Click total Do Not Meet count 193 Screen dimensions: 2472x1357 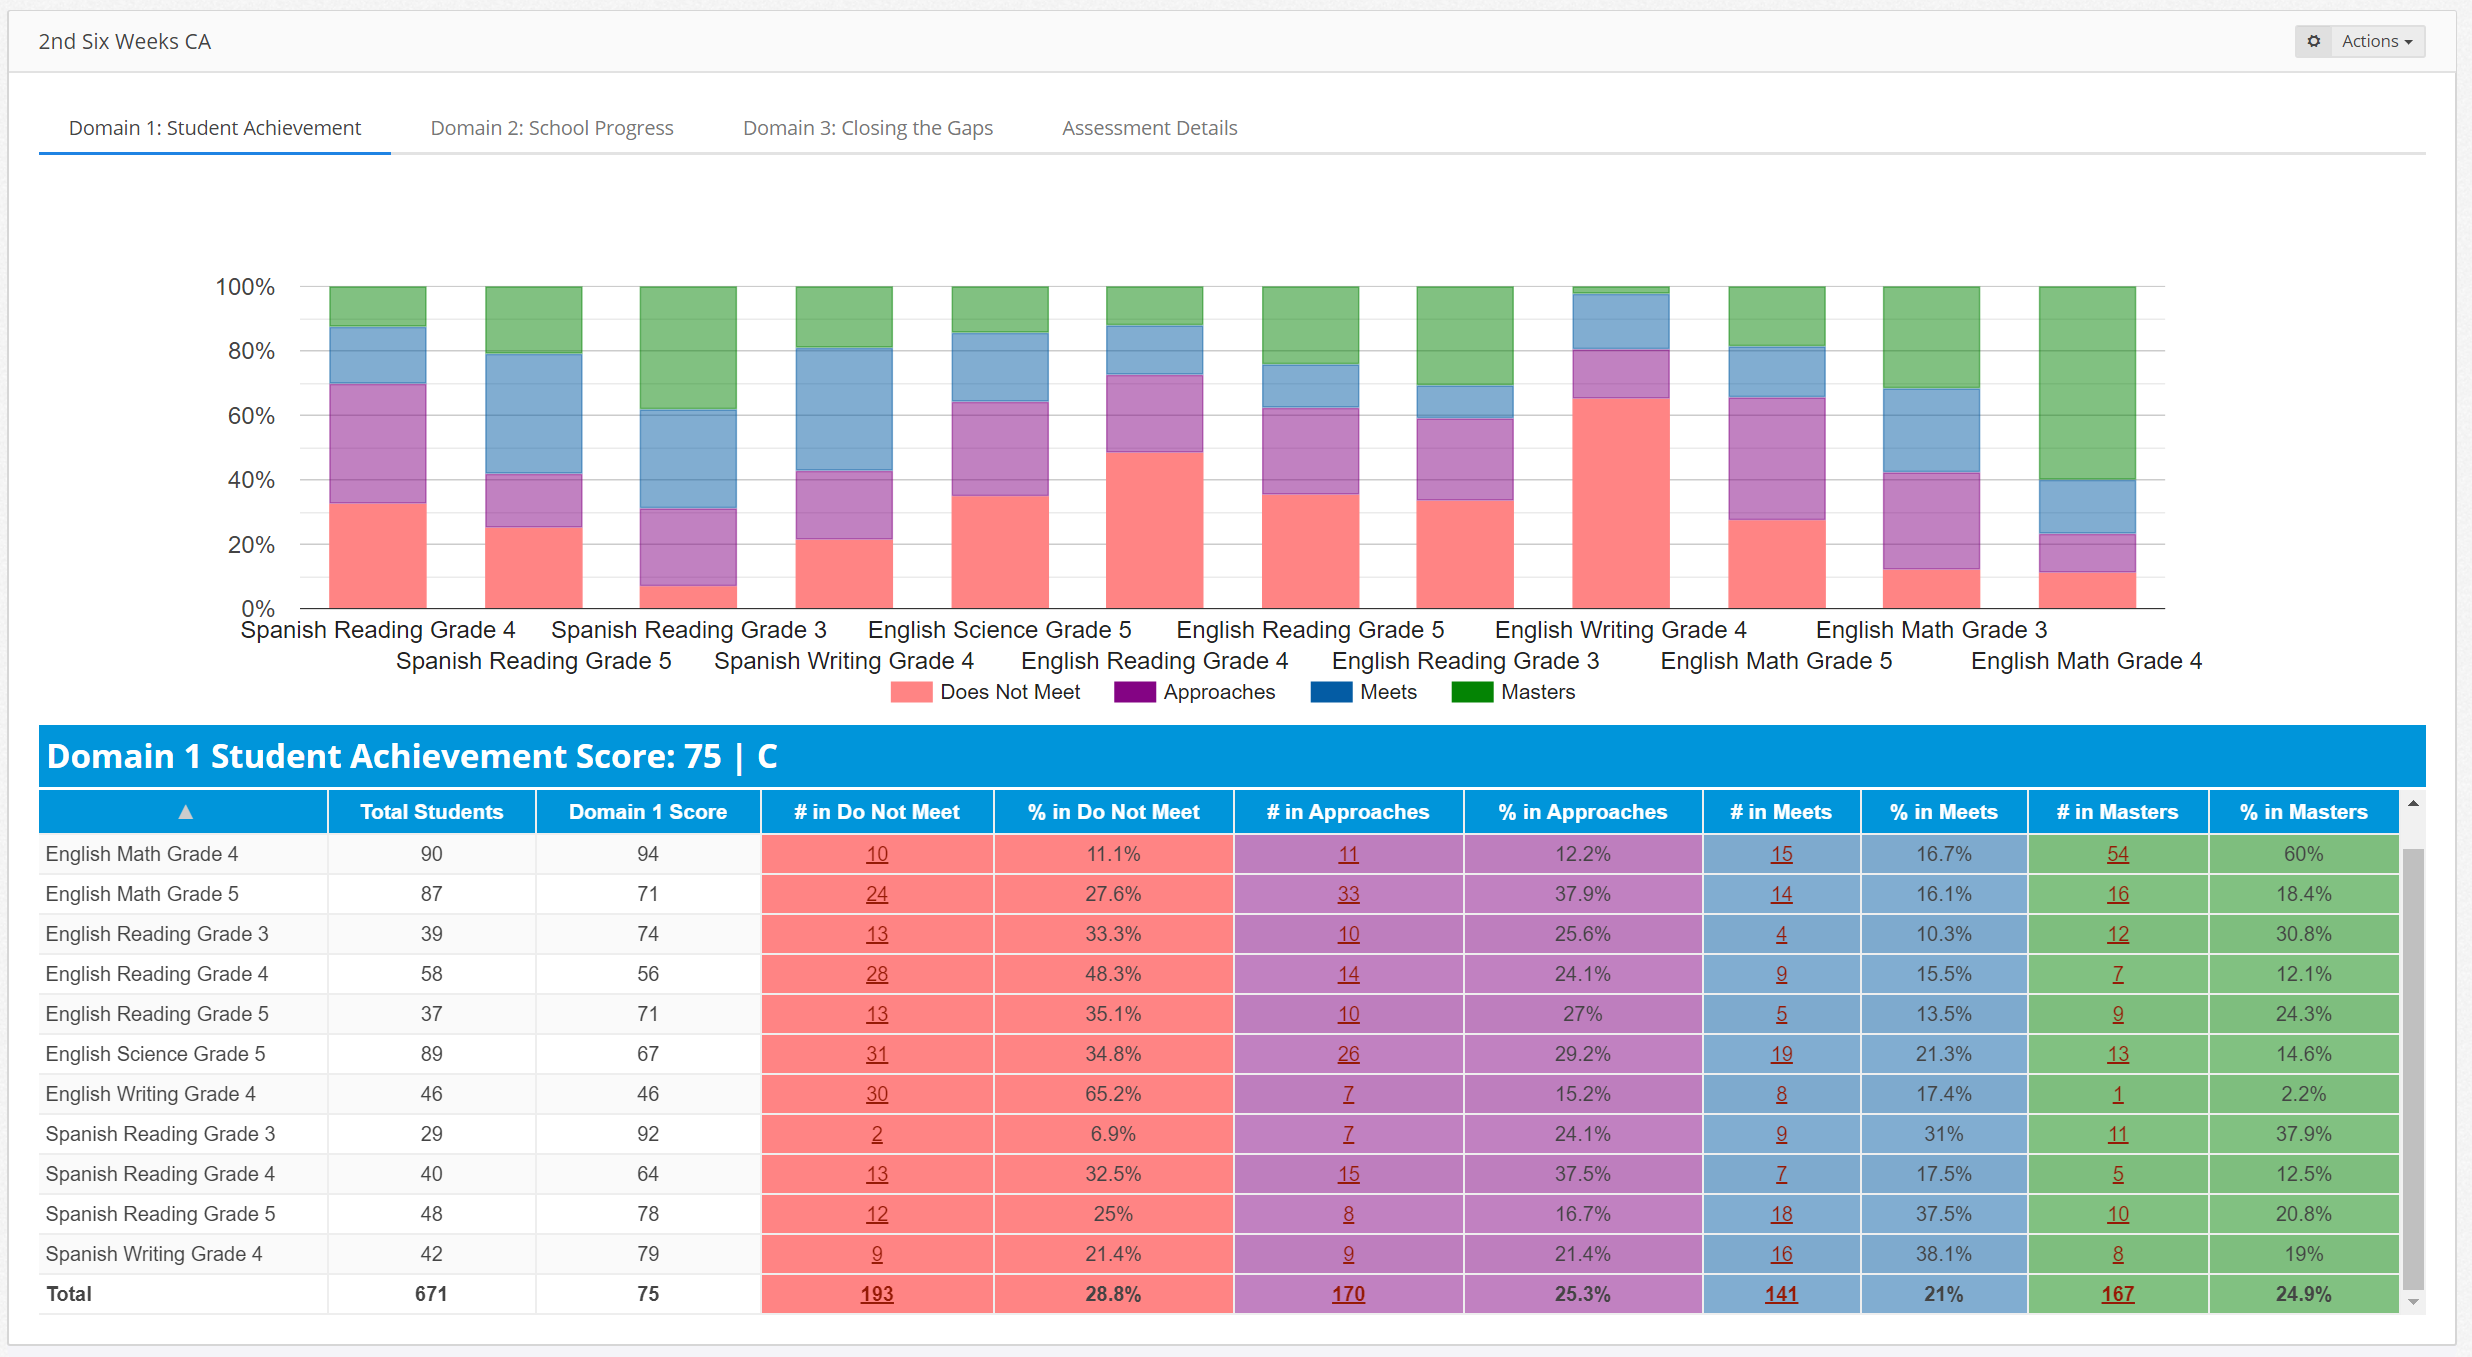(x=876, y=1294)
